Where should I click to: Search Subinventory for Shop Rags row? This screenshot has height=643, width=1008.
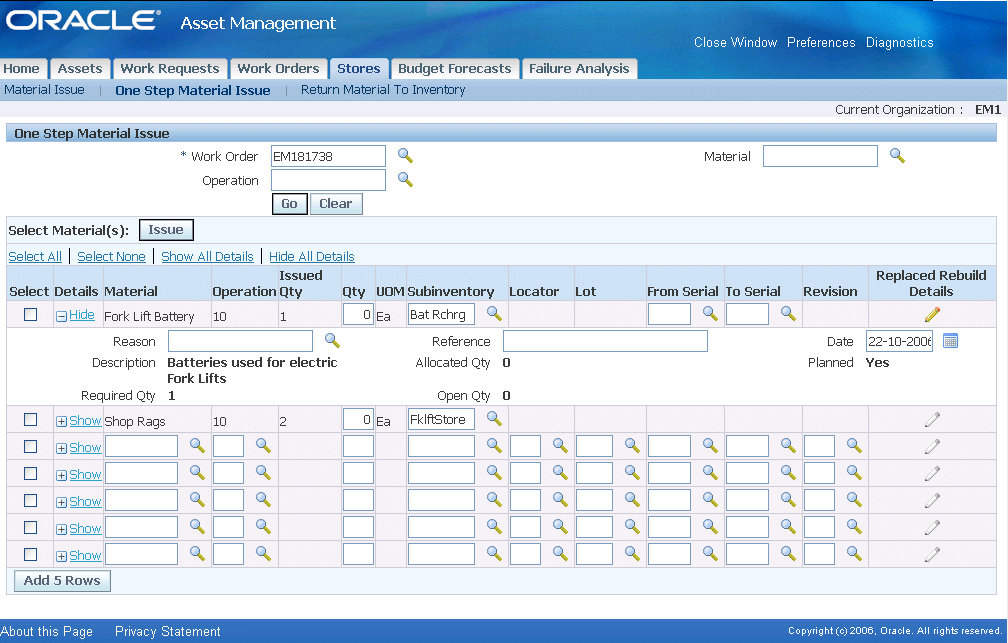coord(494,419)
